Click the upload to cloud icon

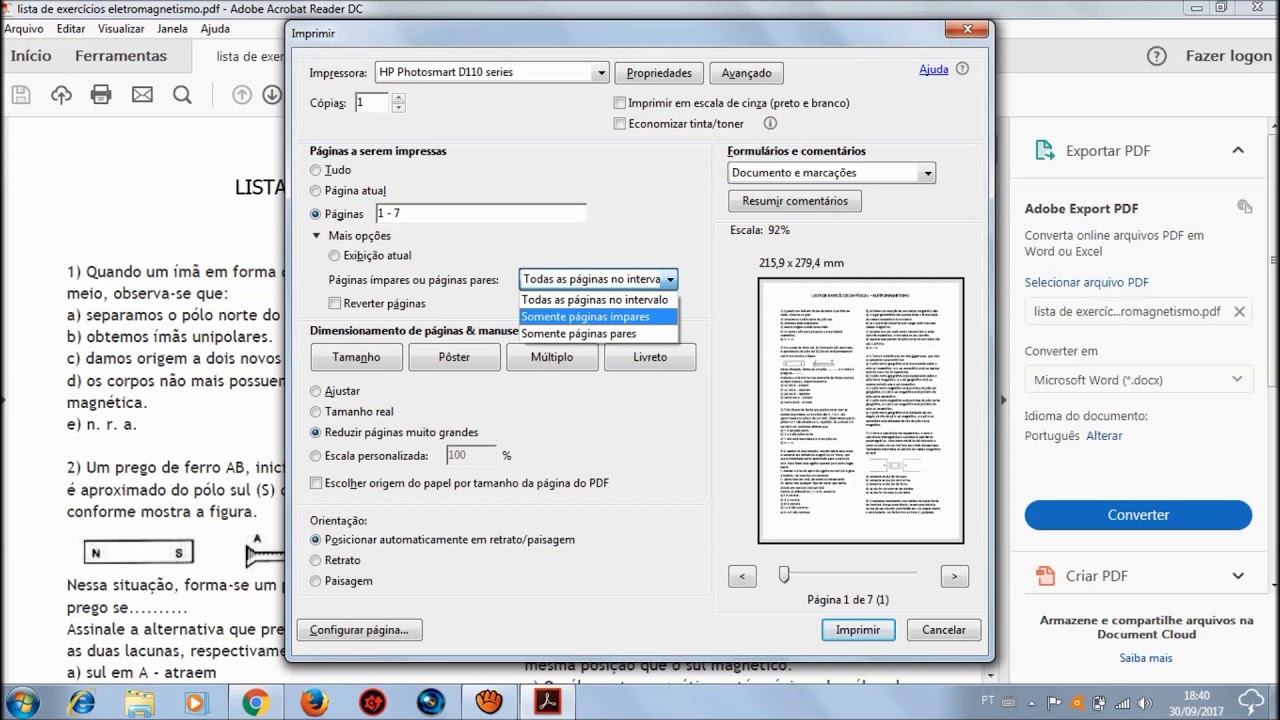(61, 95)
